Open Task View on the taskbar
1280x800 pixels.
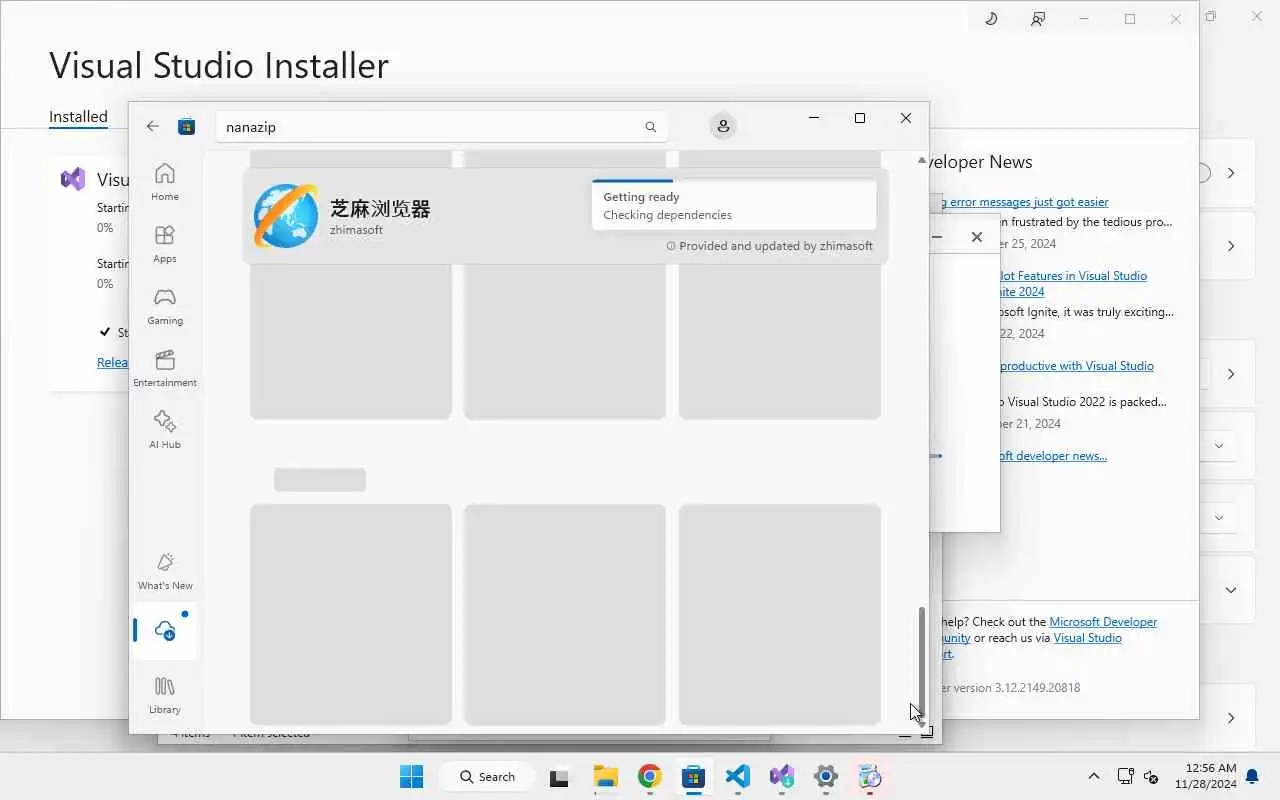560,776
